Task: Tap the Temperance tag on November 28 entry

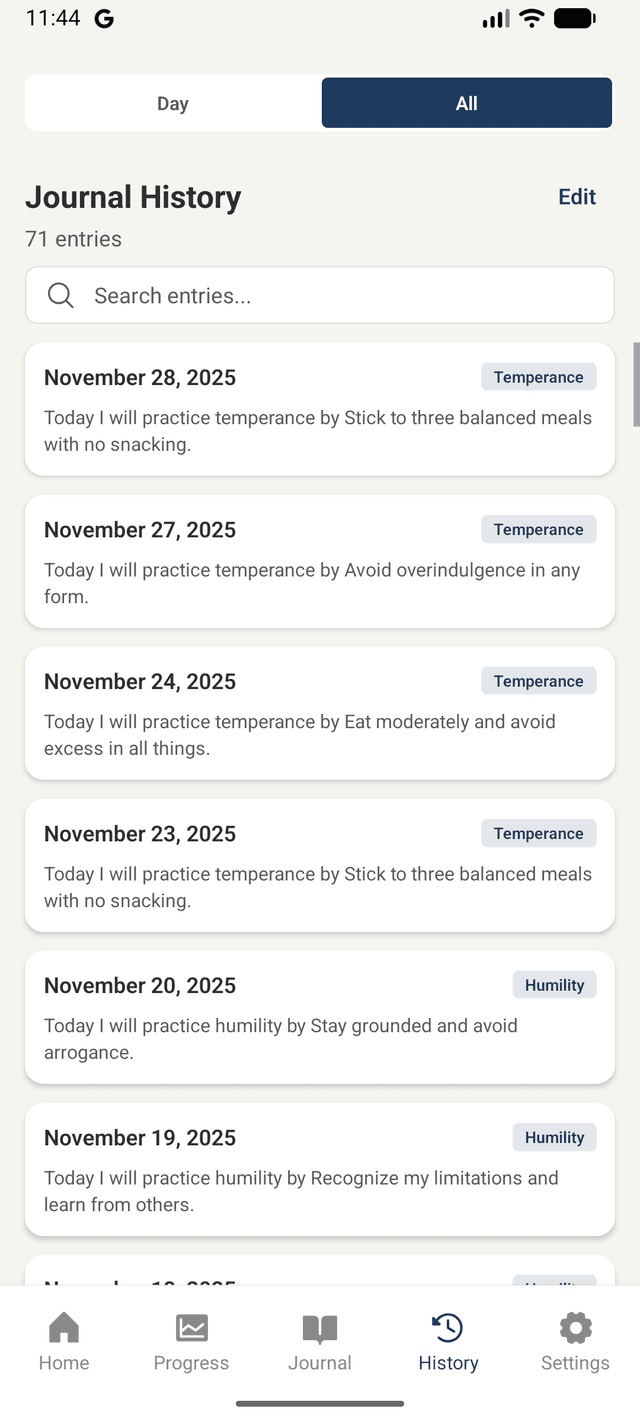Action: tap(538, 377)
